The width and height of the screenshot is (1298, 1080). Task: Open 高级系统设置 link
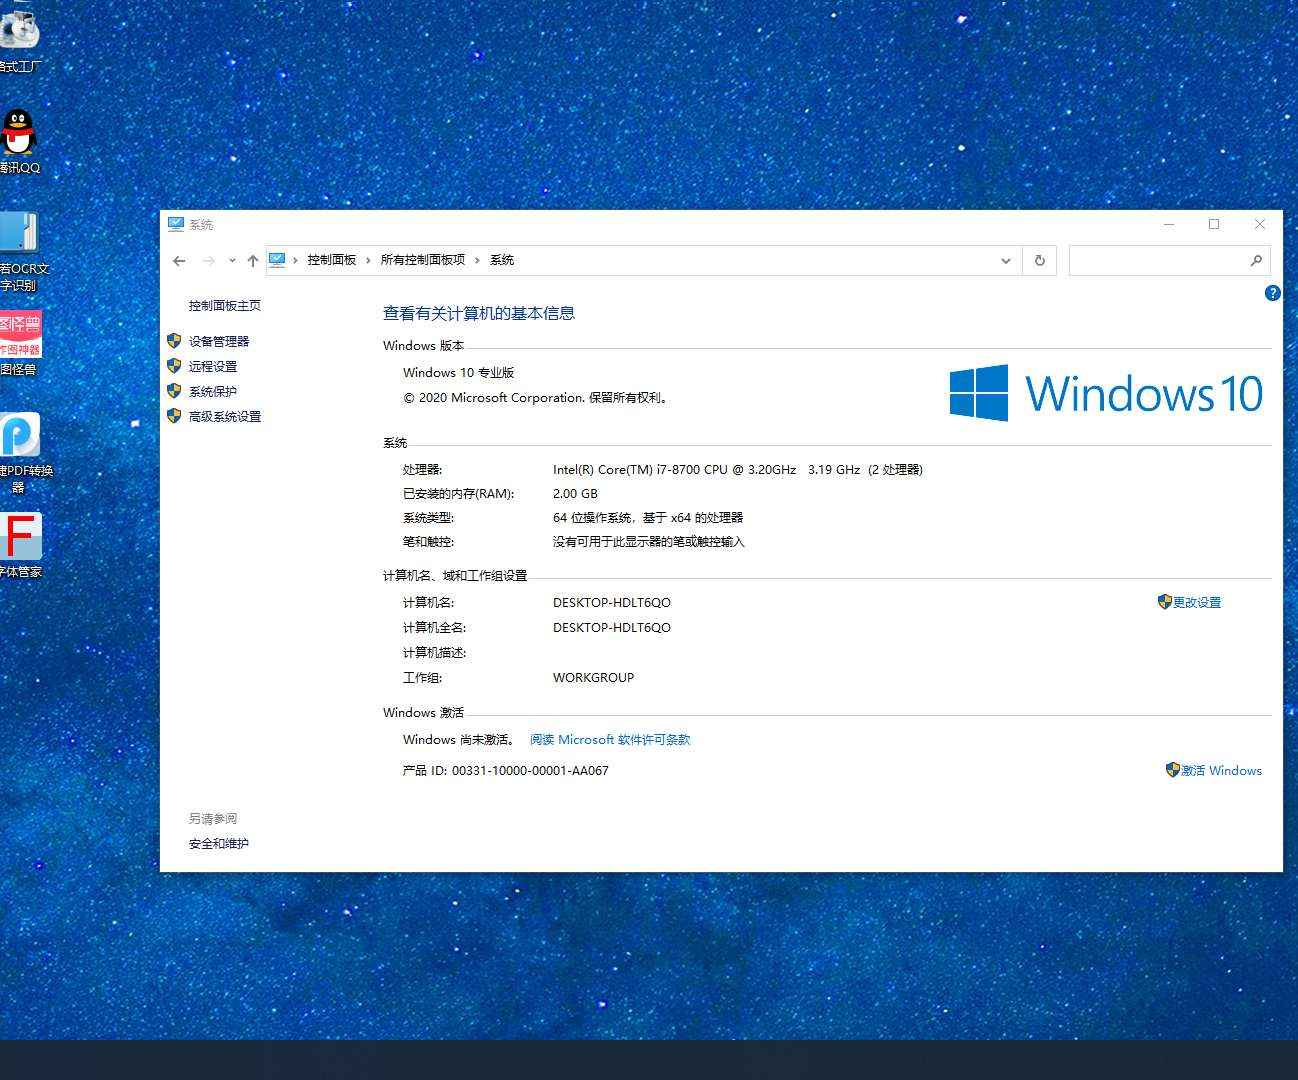coord(225,416)
